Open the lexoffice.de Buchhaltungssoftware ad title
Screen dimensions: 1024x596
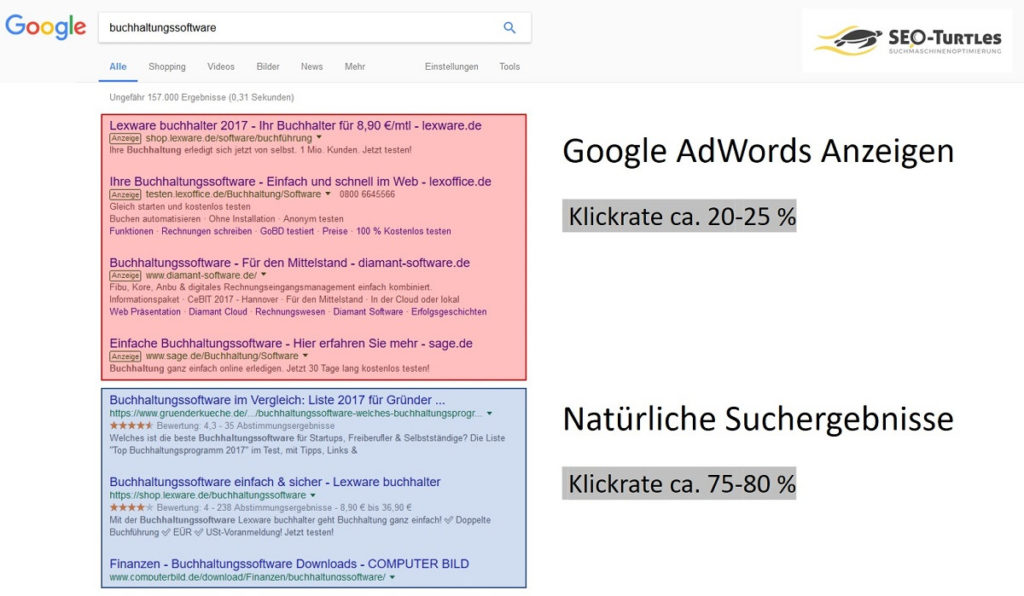300,181
